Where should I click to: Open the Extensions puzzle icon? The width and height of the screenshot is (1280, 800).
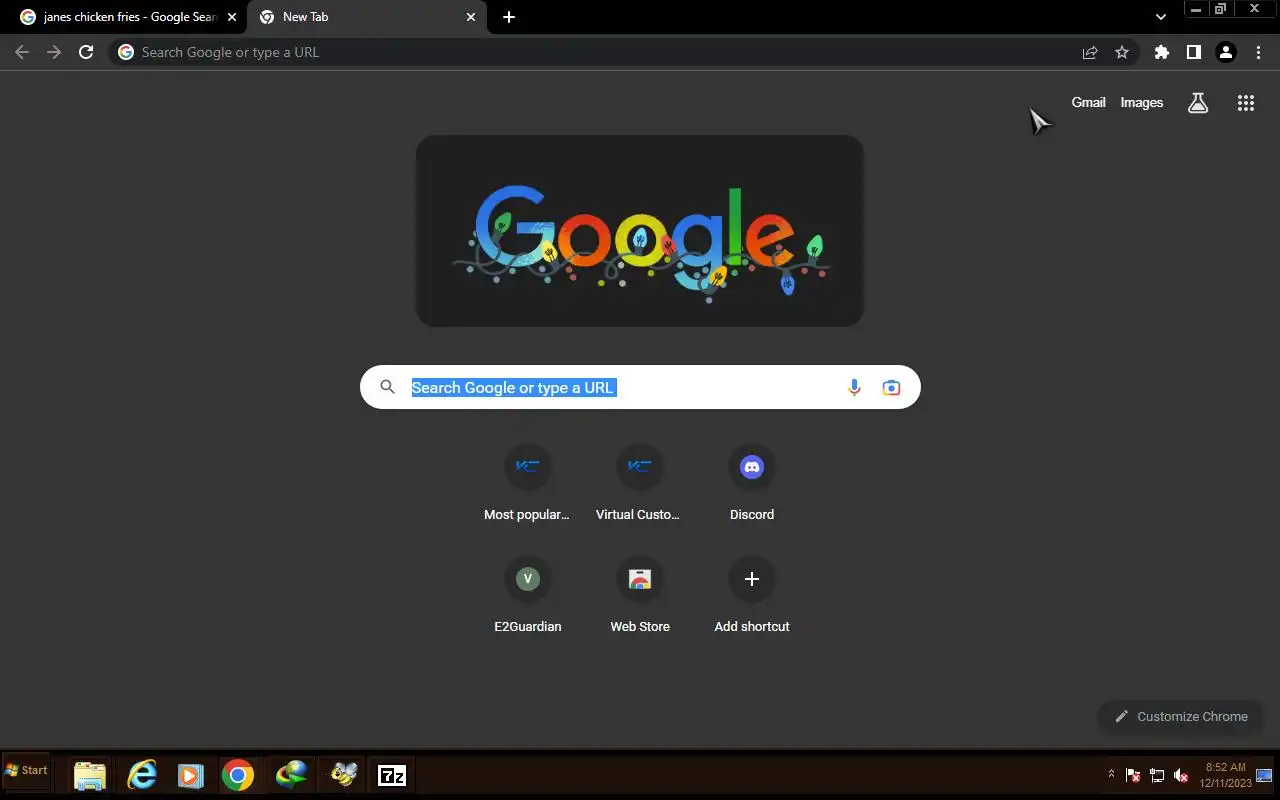tap(1161, 52)
